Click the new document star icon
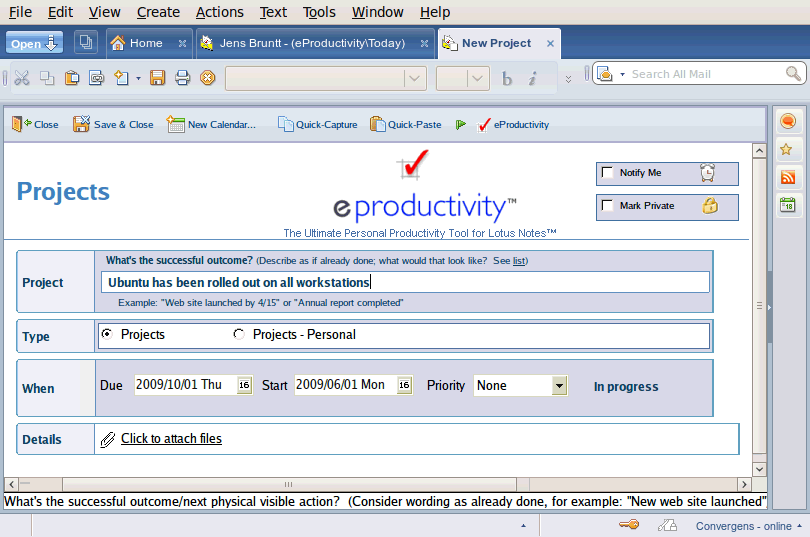 121,78
